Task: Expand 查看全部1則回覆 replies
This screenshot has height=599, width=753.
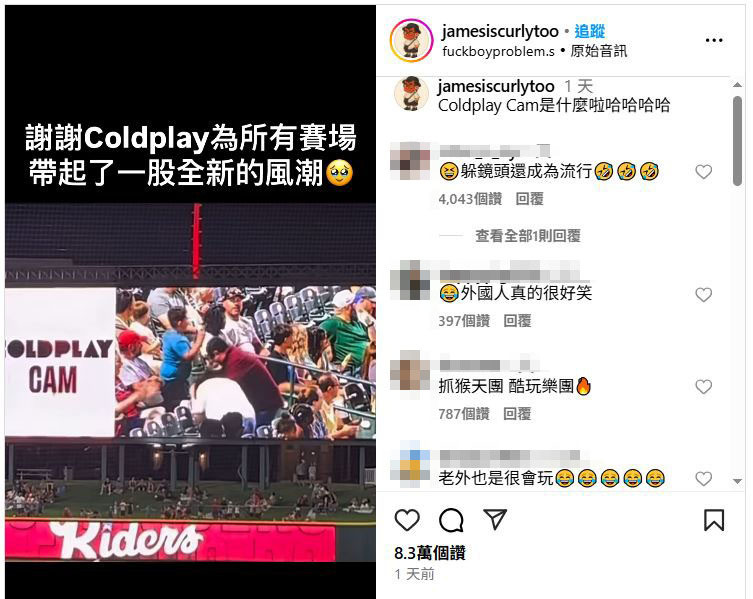Action: click(528, 236)
